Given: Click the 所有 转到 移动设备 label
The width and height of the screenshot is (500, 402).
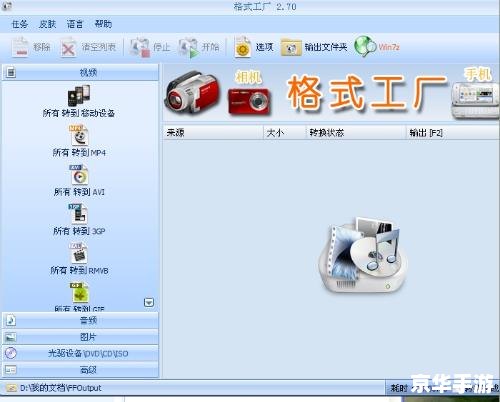Looking at the screenshot, I should 79,113.
